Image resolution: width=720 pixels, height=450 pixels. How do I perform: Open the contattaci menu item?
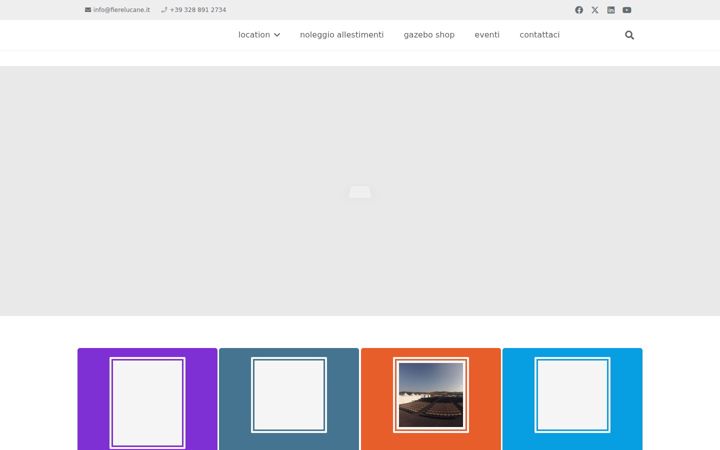[540, 35]
